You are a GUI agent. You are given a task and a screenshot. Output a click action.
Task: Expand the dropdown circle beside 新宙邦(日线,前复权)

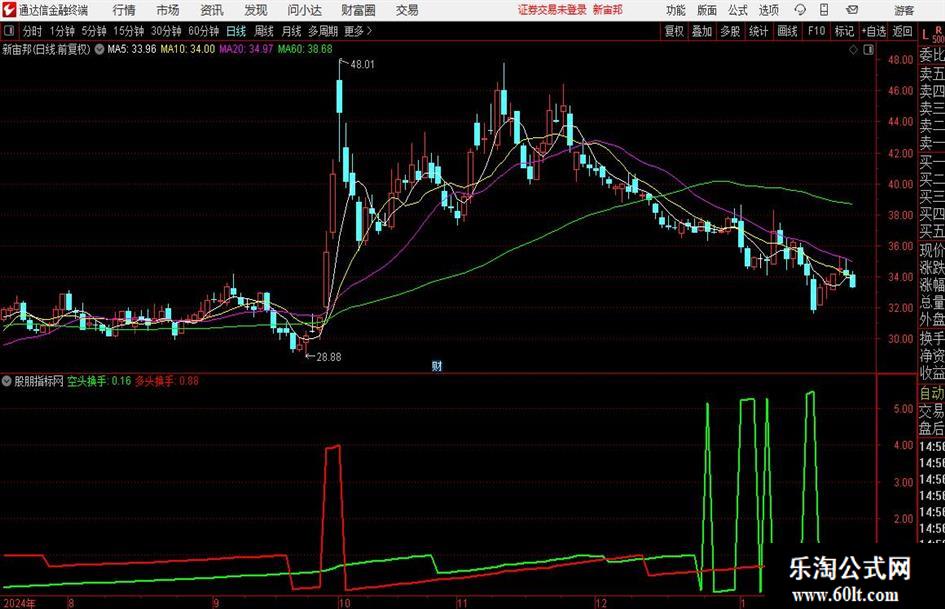(x=99, y=49)
